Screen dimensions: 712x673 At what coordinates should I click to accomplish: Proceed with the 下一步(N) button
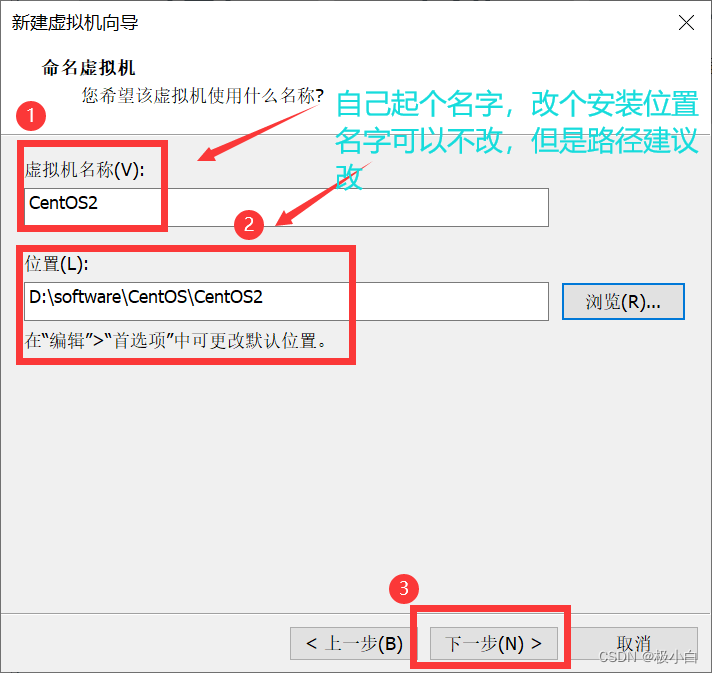tap(494, 643)
